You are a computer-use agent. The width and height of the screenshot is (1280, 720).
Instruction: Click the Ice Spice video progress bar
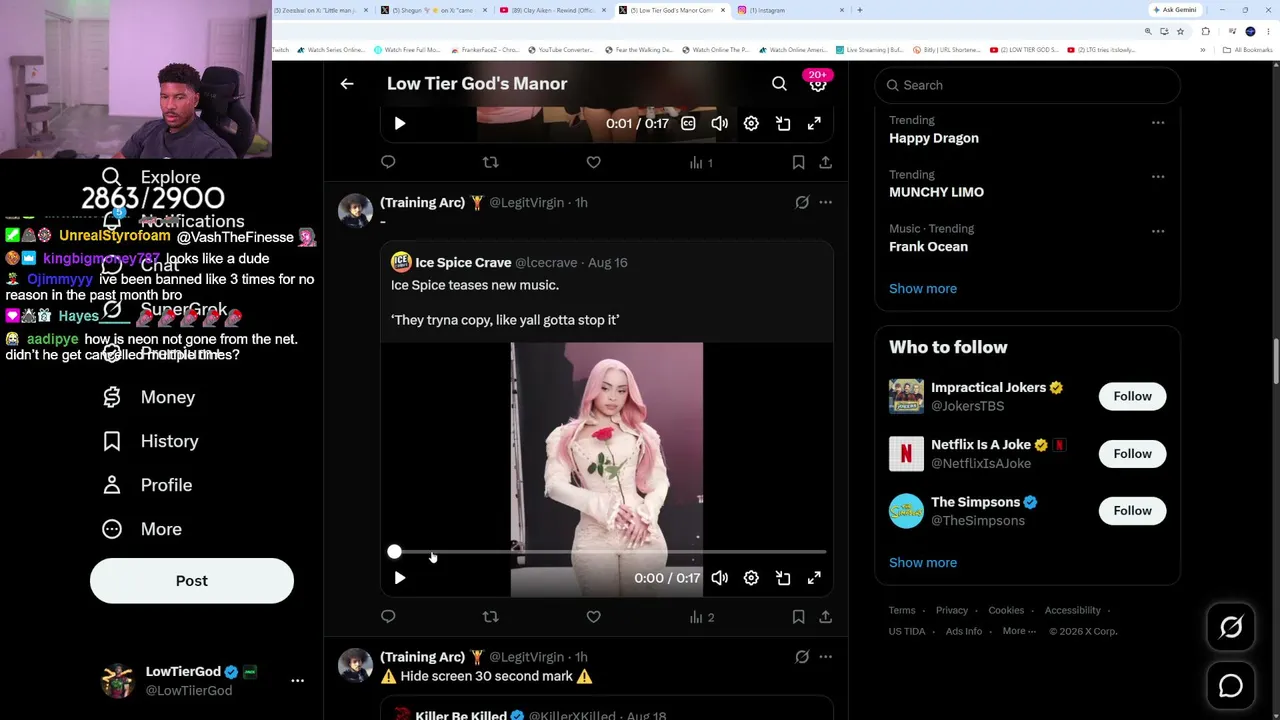610,552
